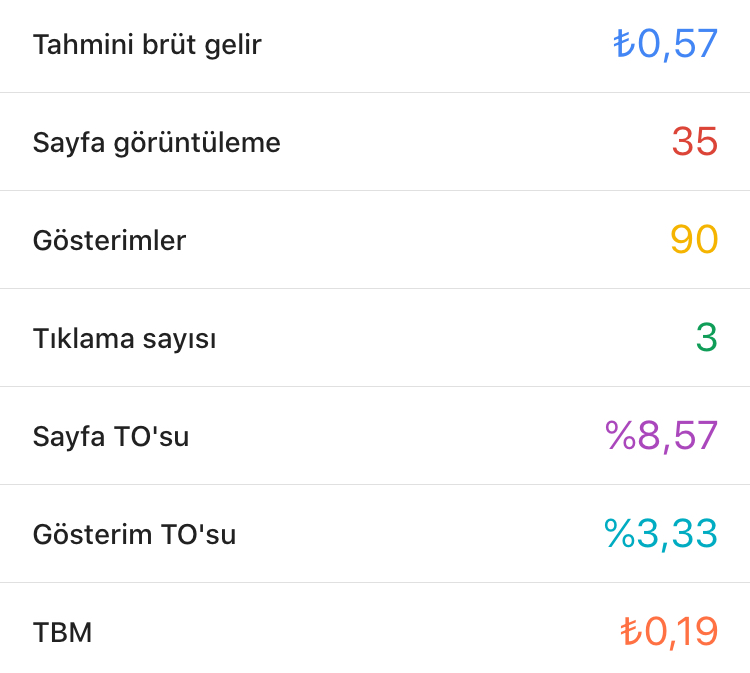750x673 pixels.
Task: Choose the Gösterimler metric label
Action: click(x=109, y=240)
